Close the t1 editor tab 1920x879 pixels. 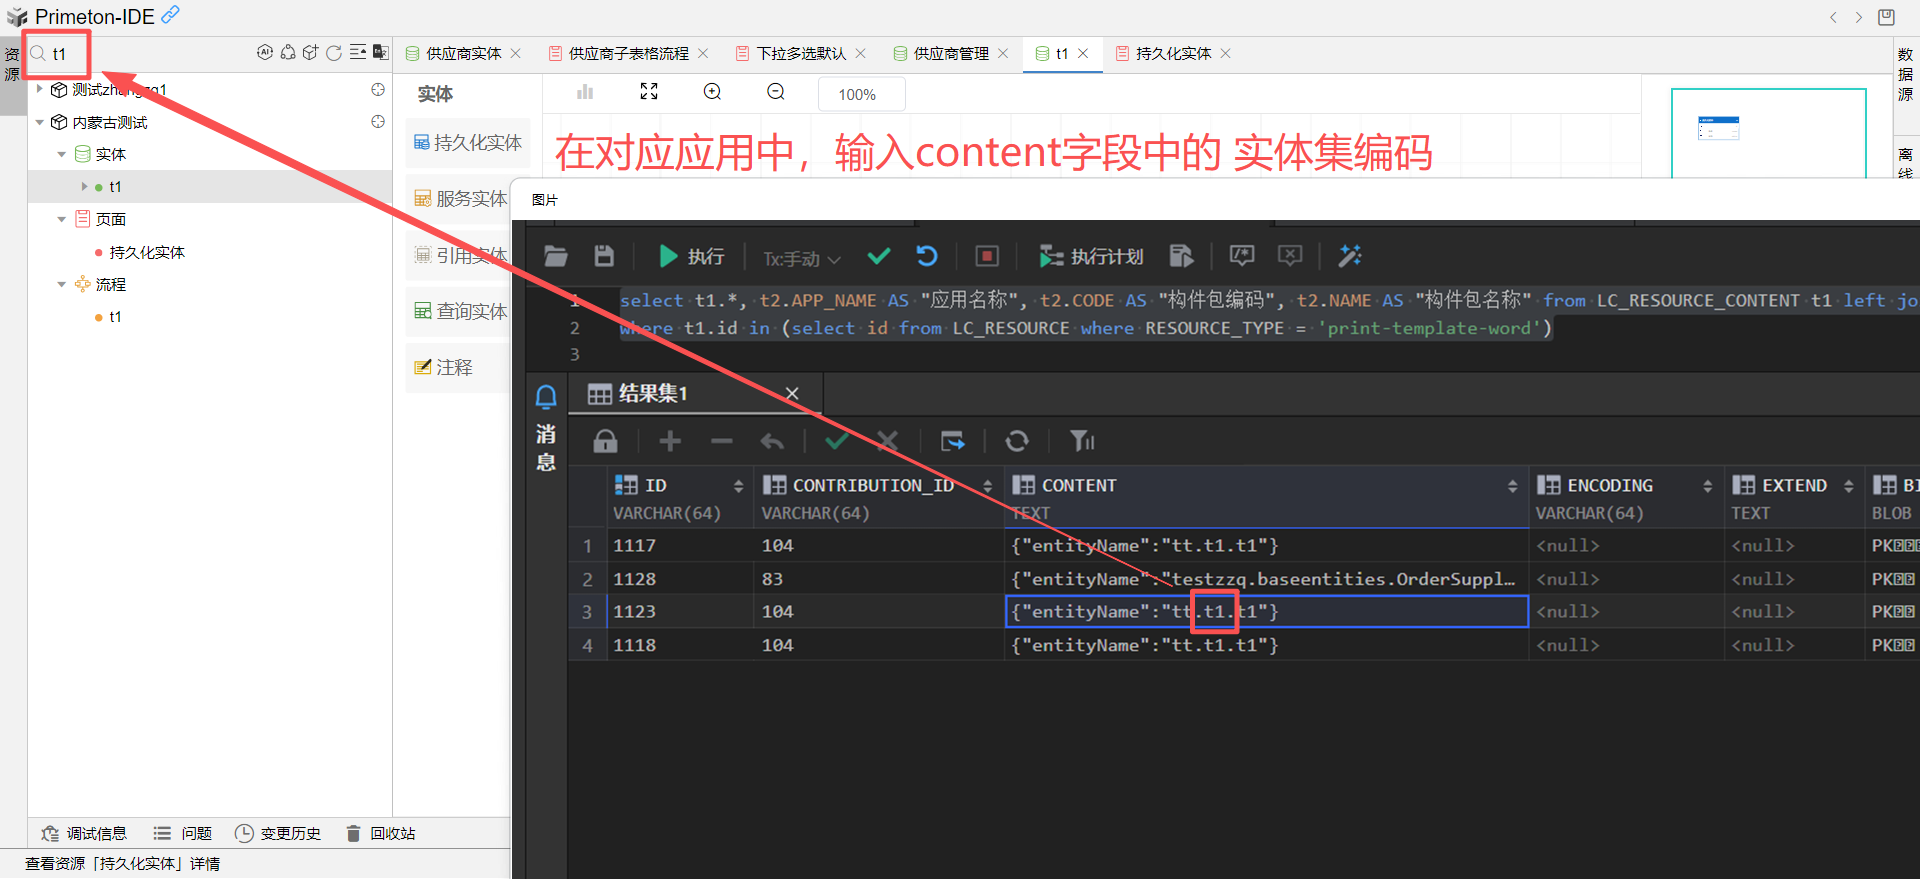[1083, 53]
